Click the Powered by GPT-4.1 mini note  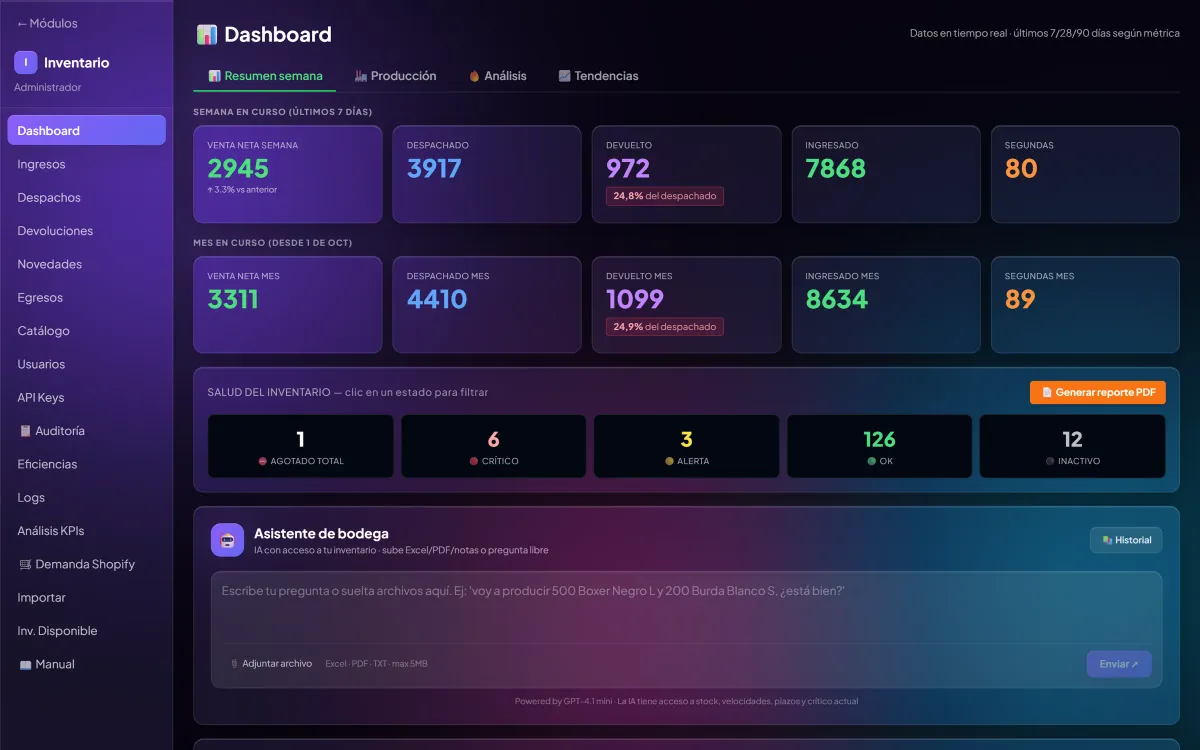click(686, 701)
